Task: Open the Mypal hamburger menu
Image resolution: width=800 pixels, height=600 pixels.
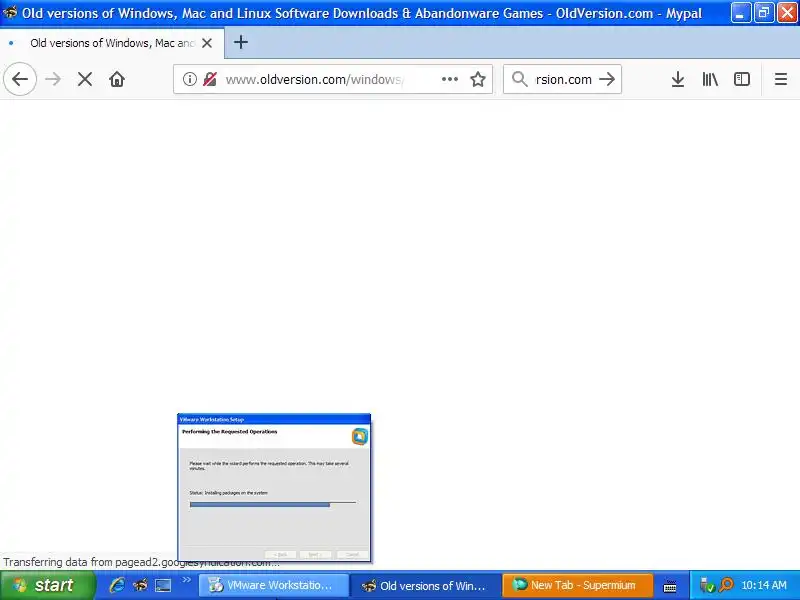Action: pos(781,79)
